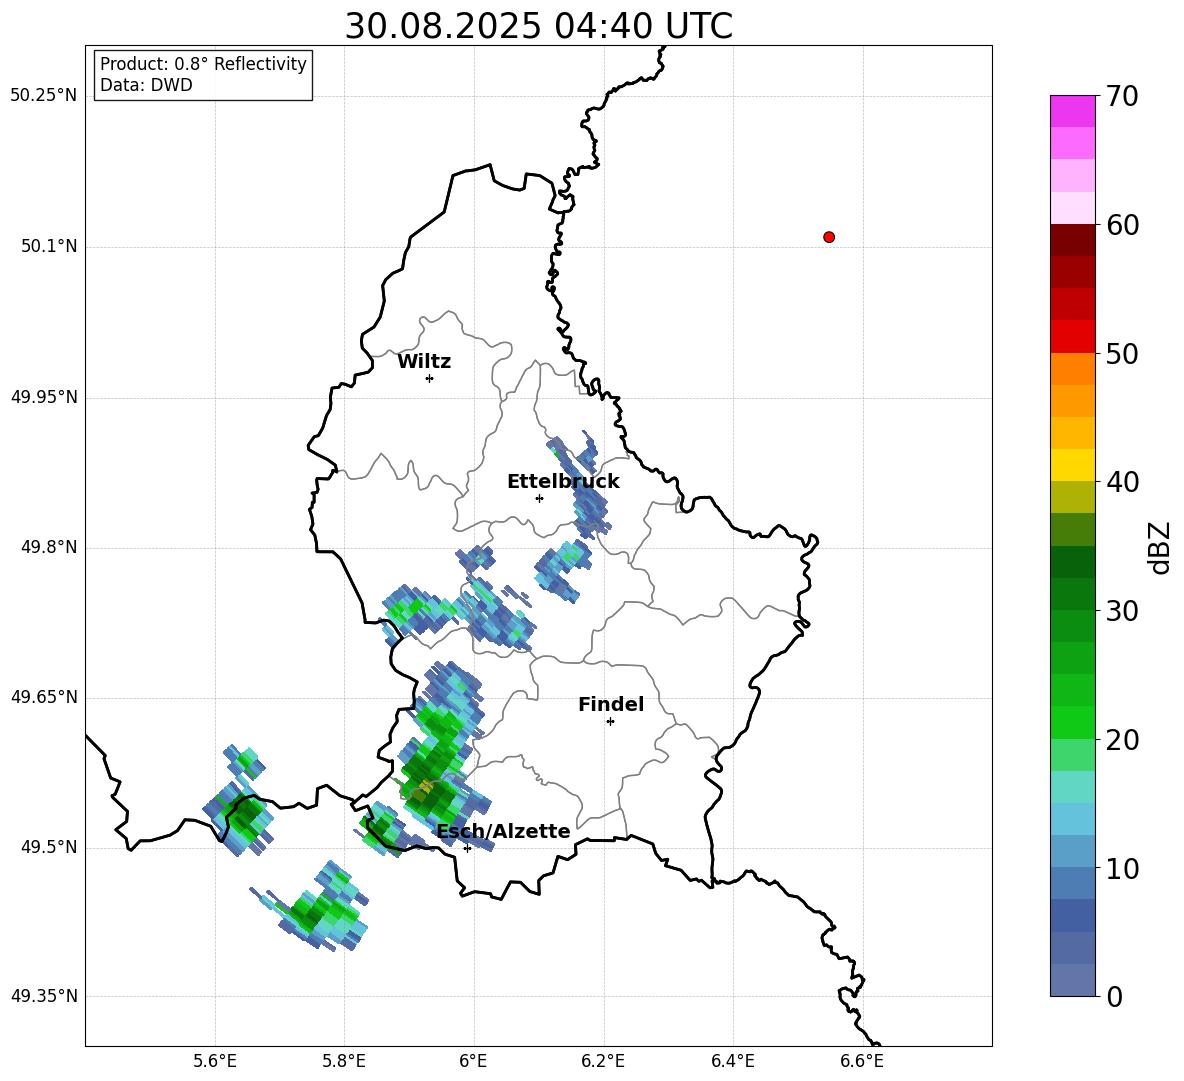
Task: Click the orange colorbar segment below 50
Action: click(1072, 369)
